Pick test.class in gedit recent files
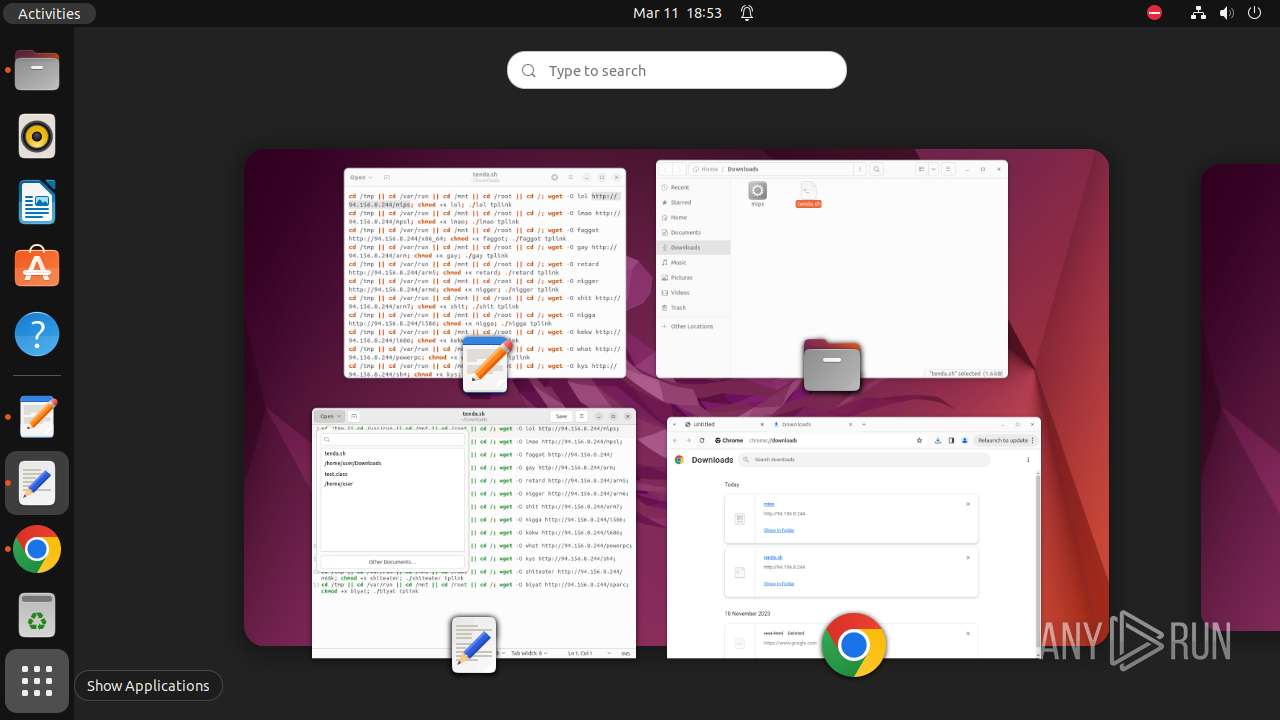 click(x=336, y=474)
